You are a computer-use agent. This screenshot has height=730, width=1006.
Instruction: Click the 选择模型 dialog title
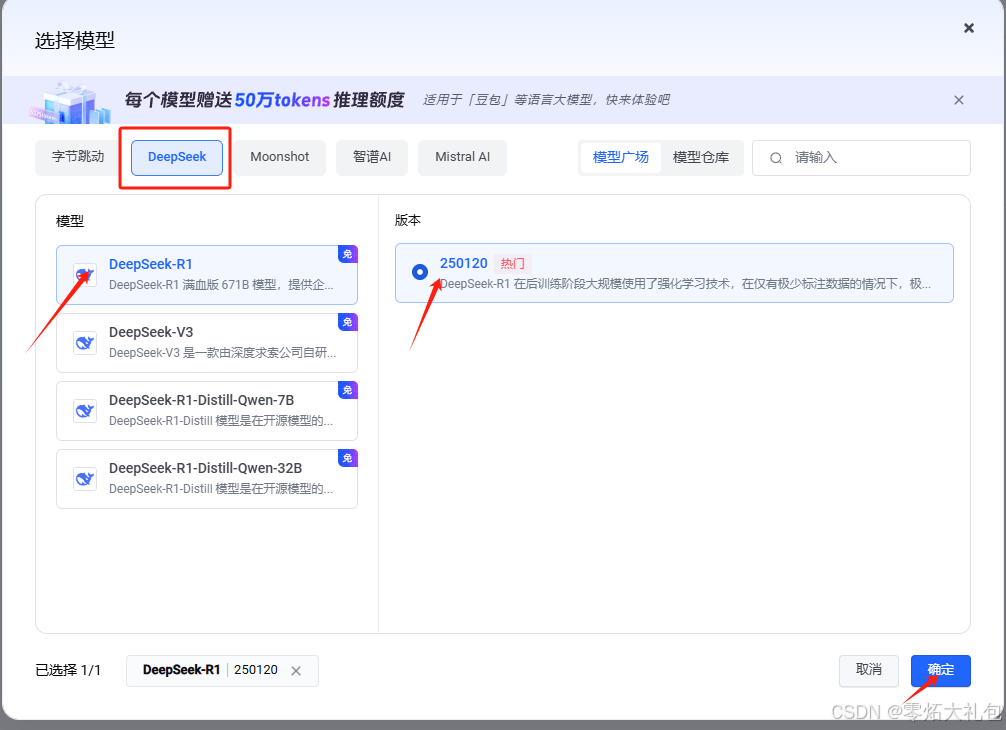(75, 41)
